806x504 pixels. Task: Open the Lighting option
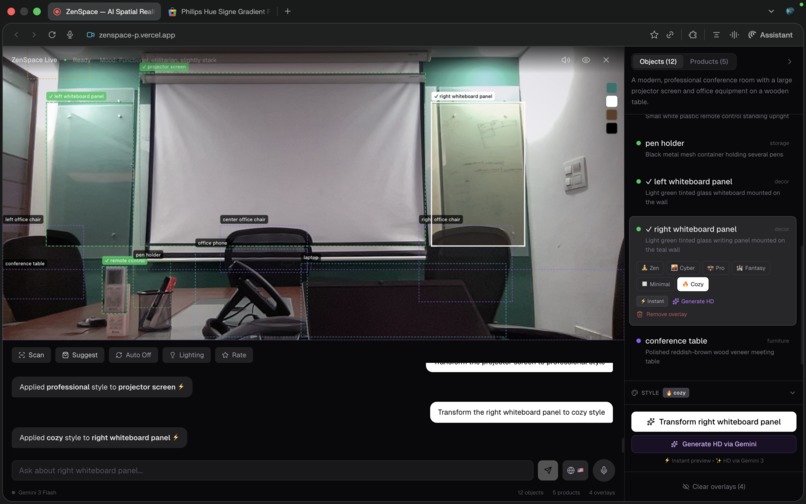coord(187,355)
